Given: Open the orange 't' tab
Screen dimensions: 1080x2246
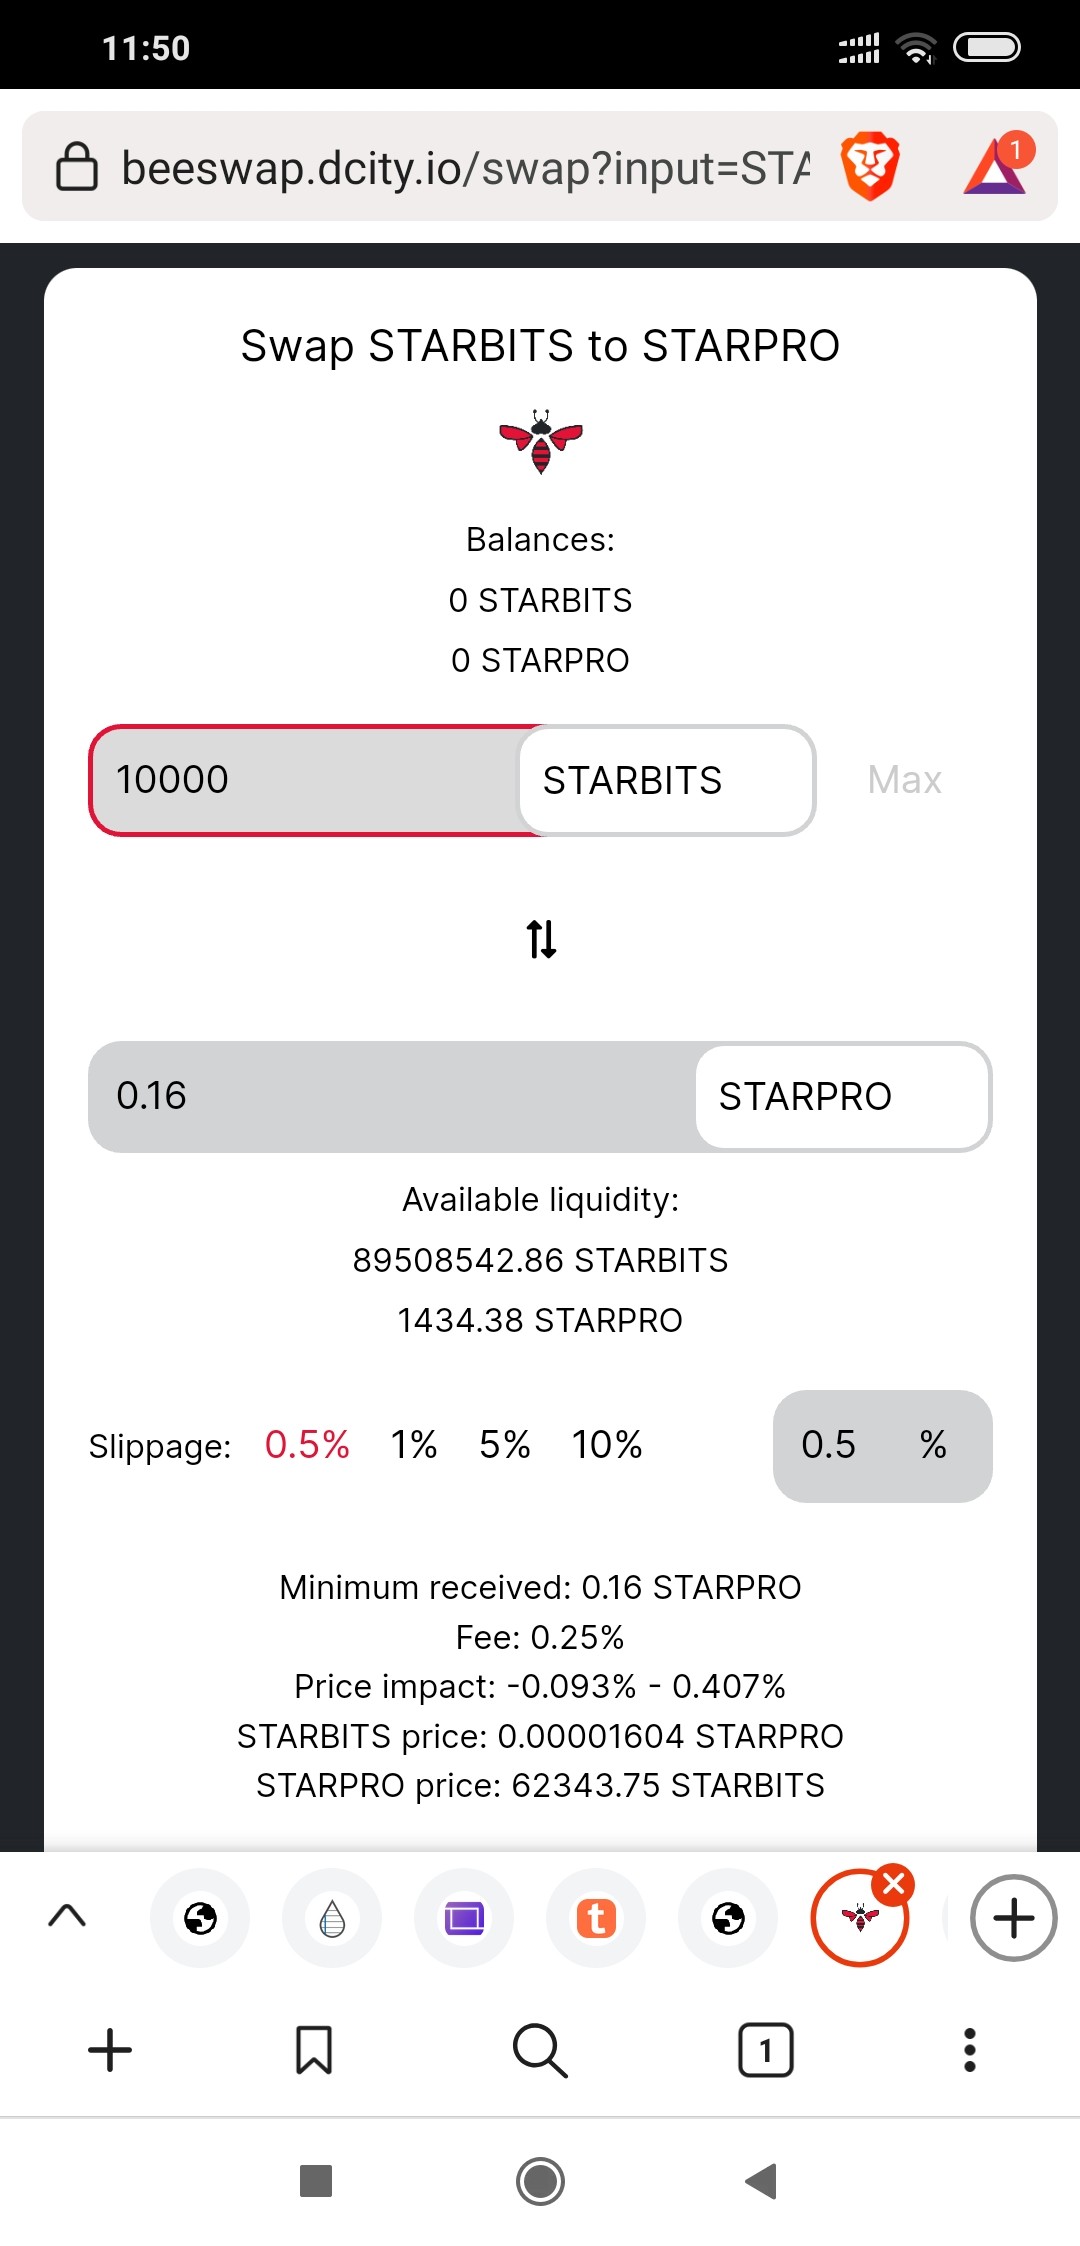Looking at the screenshot, I should 596,1918.
